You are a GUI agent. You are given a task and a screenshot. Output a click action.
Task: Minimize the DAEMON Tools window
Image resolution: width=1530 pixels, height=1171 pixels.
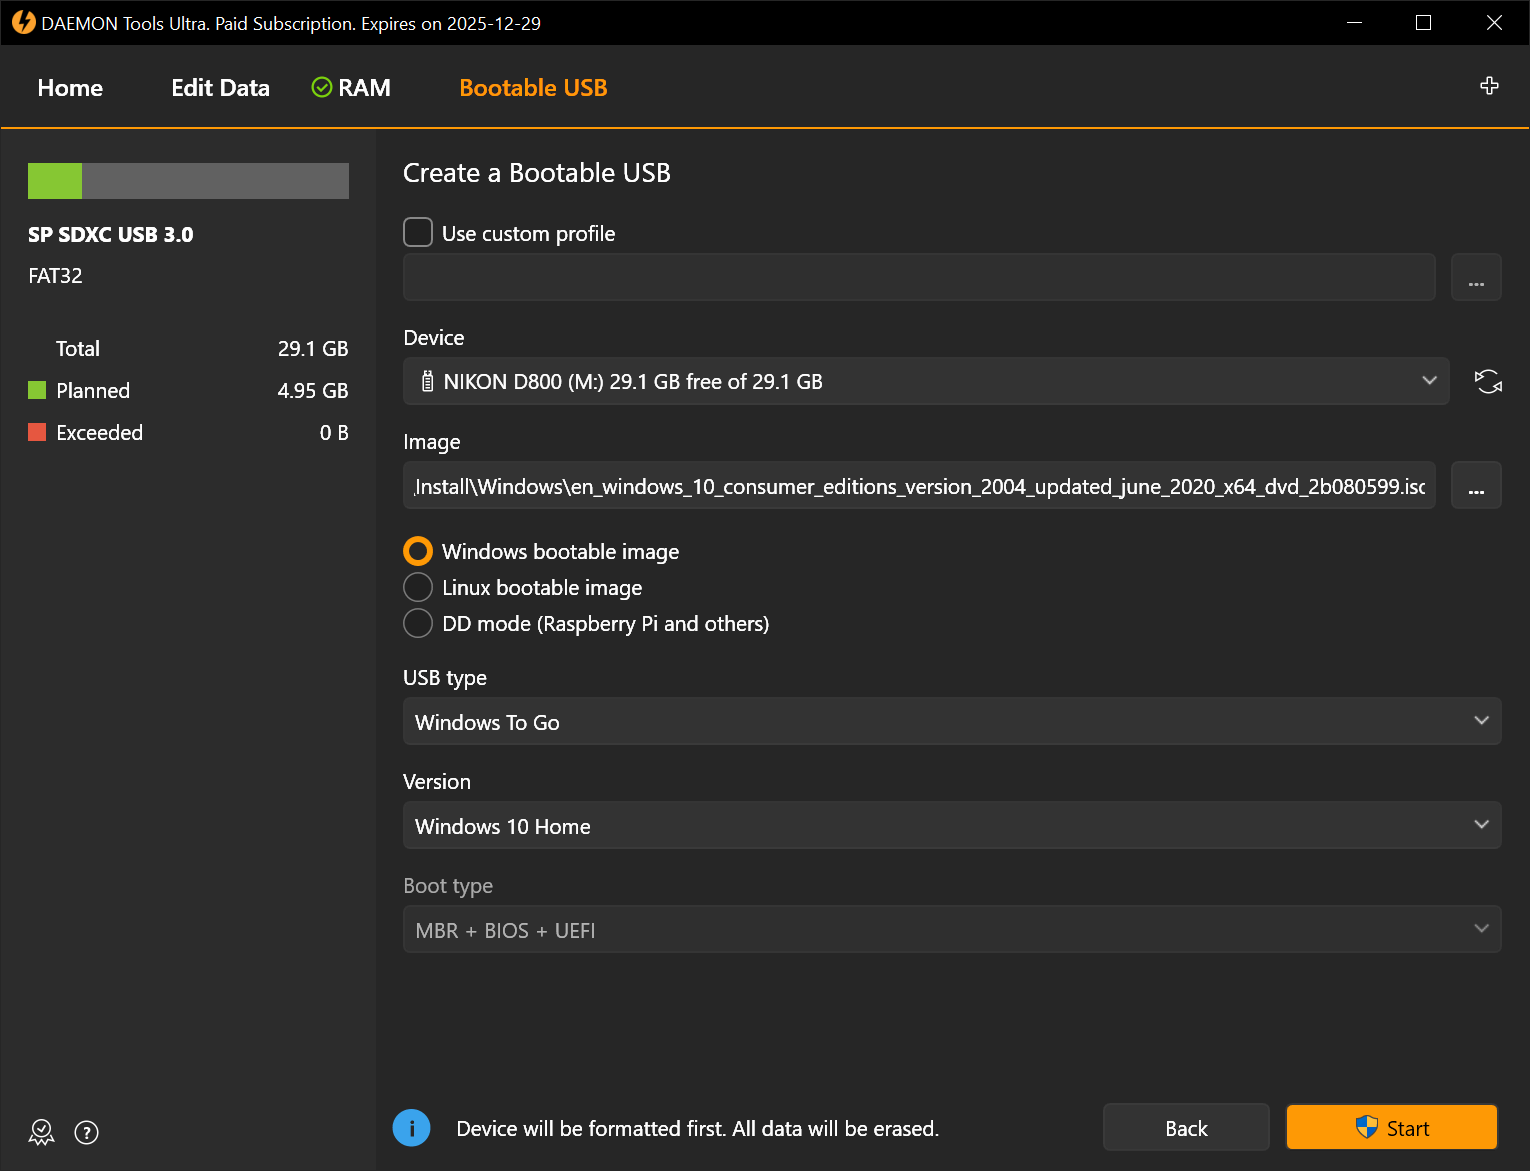pyautogui.click(x=1355, y=22)
